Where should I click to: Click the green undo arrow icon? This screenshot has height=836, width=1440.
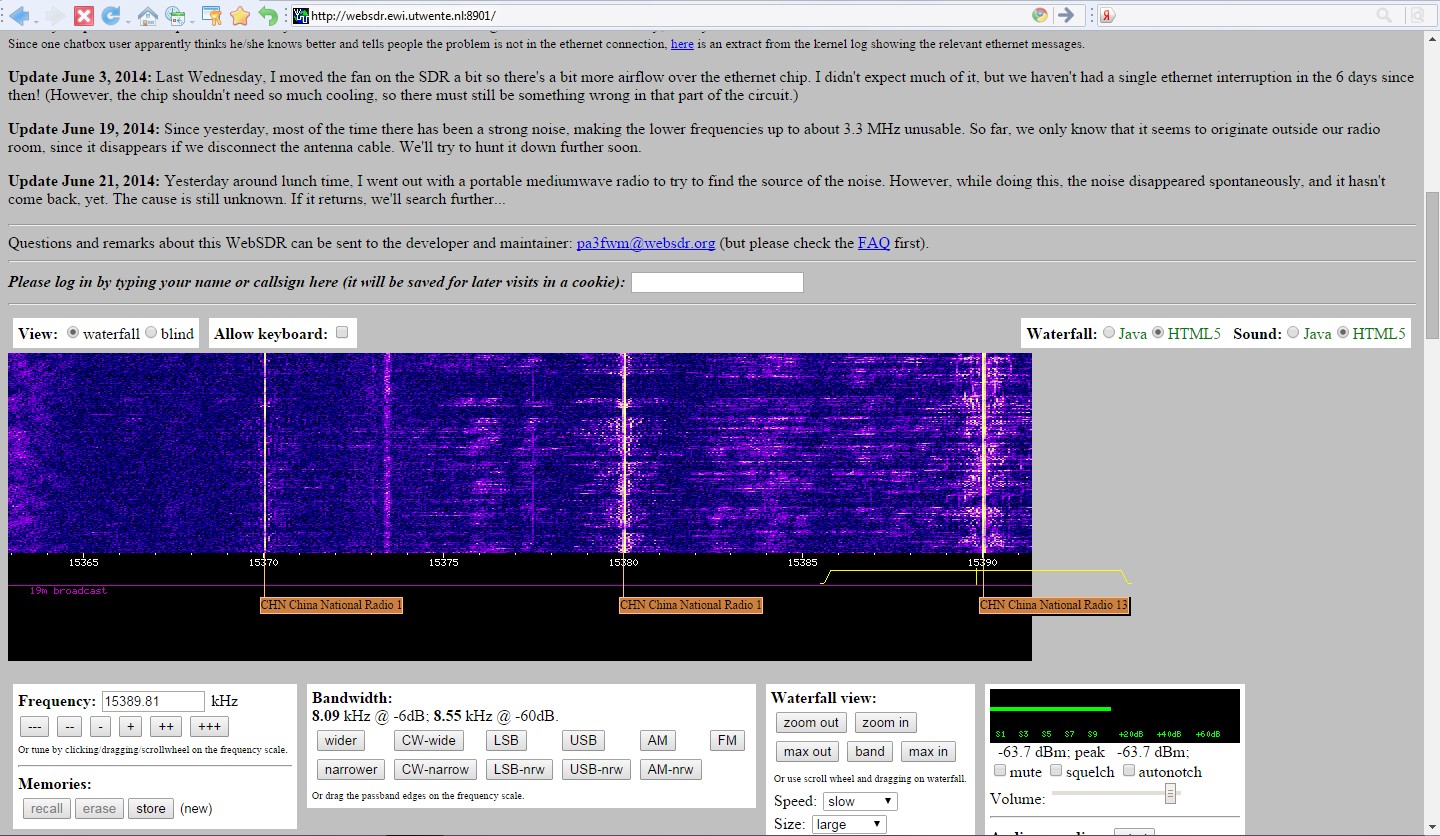(267, 15)
